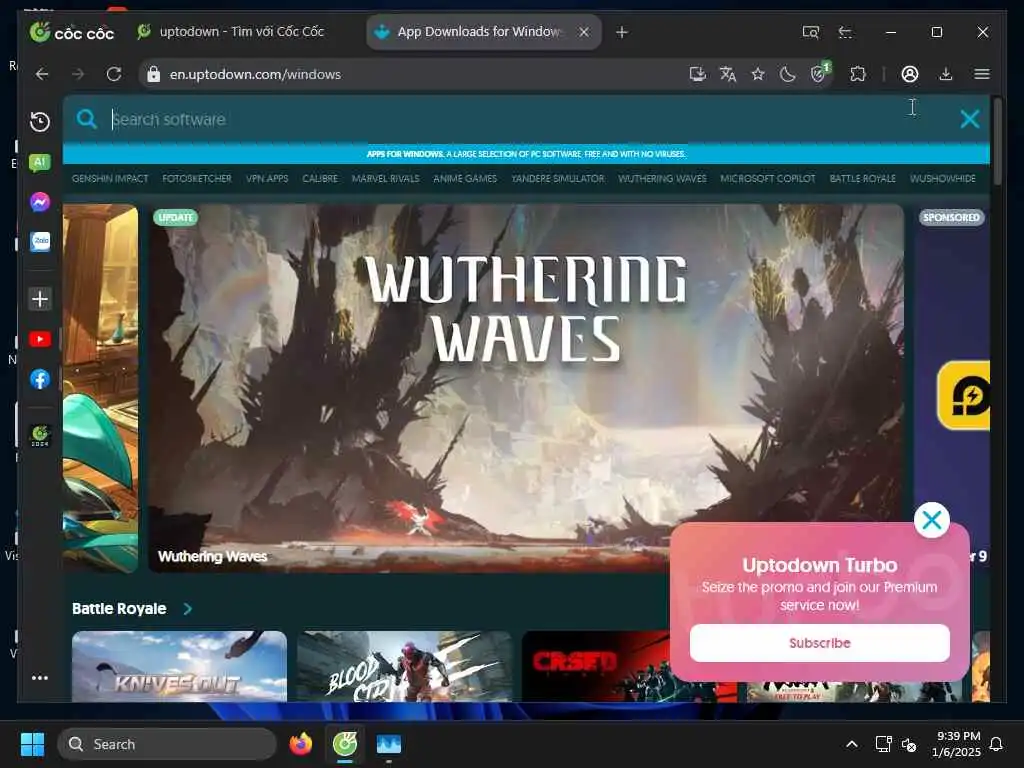
Task: Open the screenshot capture tool icon
Action: pos(810,32)
